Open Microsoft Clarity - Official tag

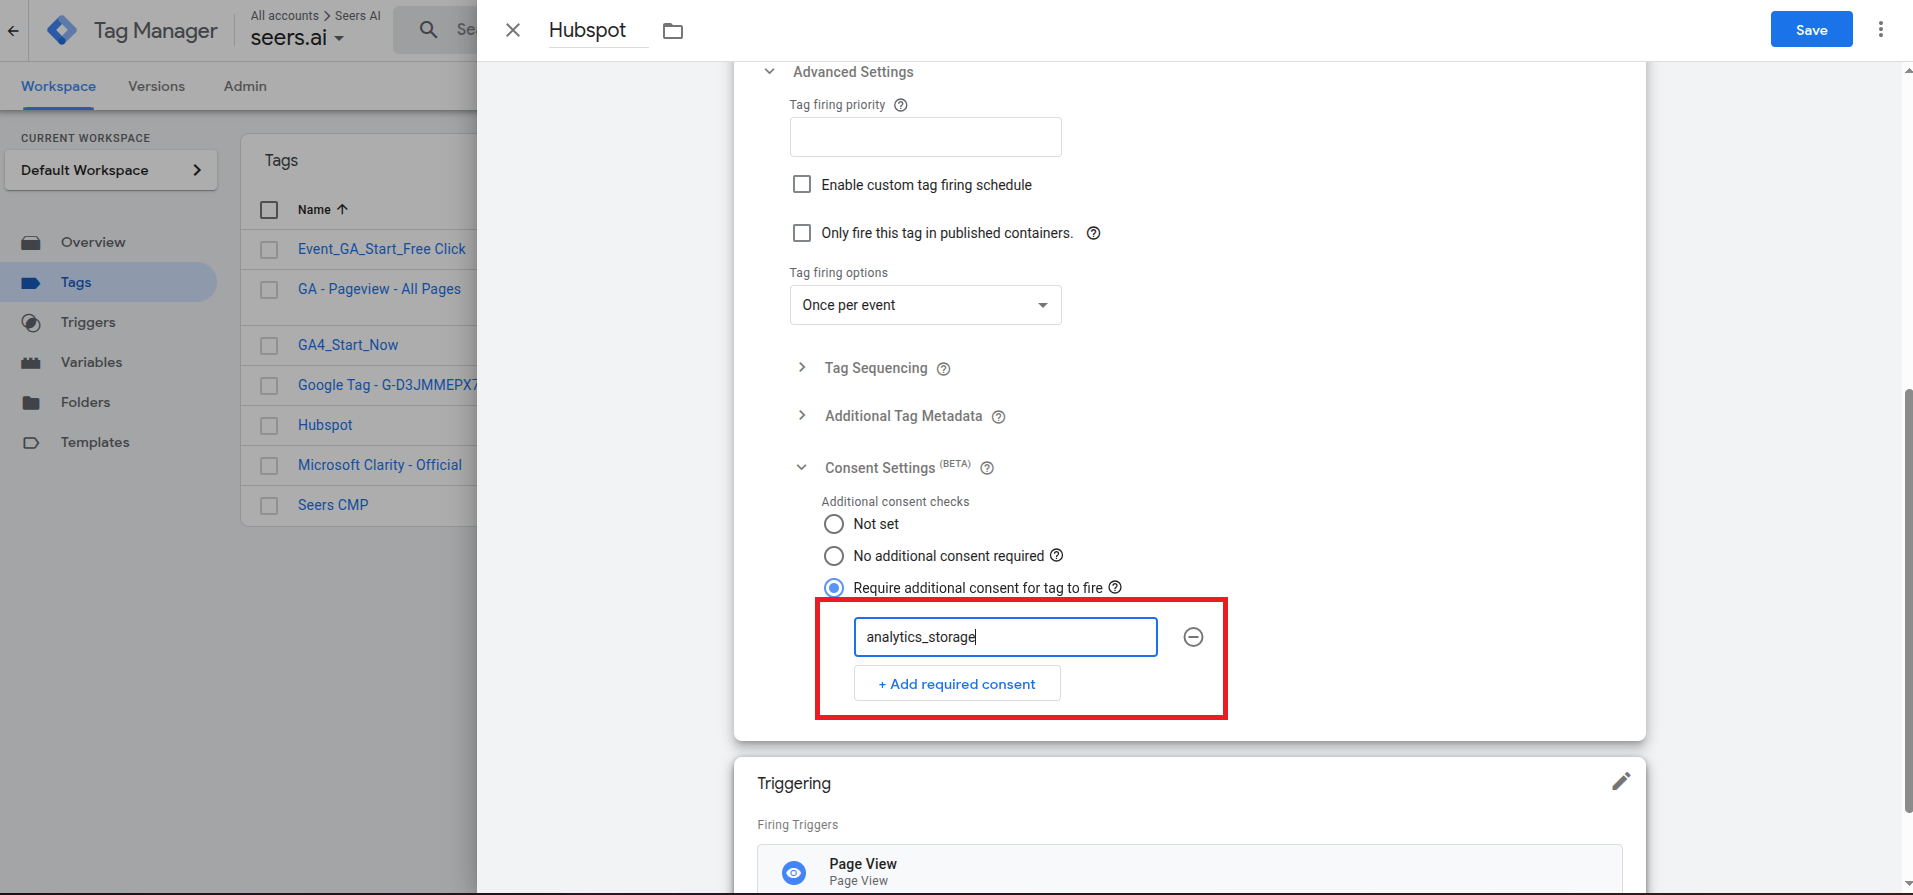click(380, 465)
